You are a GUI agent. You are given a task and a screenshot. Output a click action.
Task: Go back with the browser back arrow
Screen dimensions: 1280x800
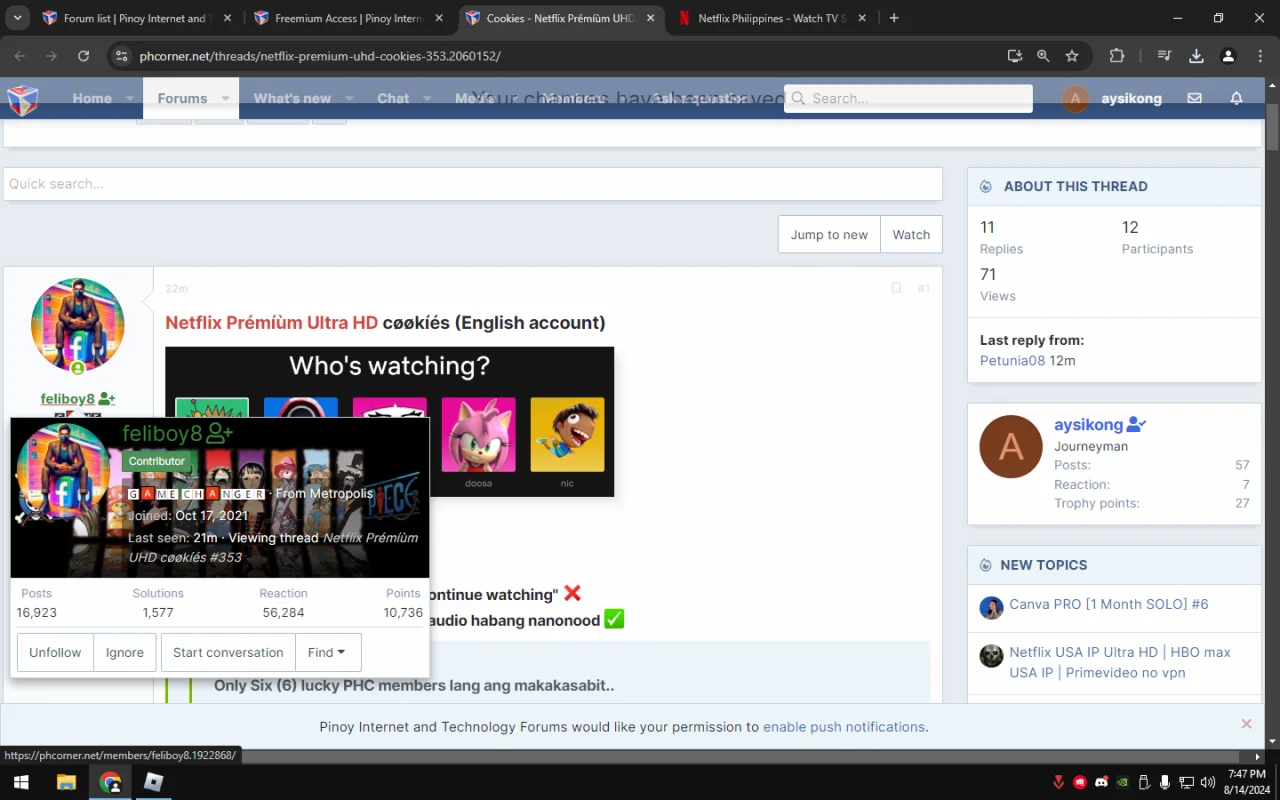click(20, 56)
